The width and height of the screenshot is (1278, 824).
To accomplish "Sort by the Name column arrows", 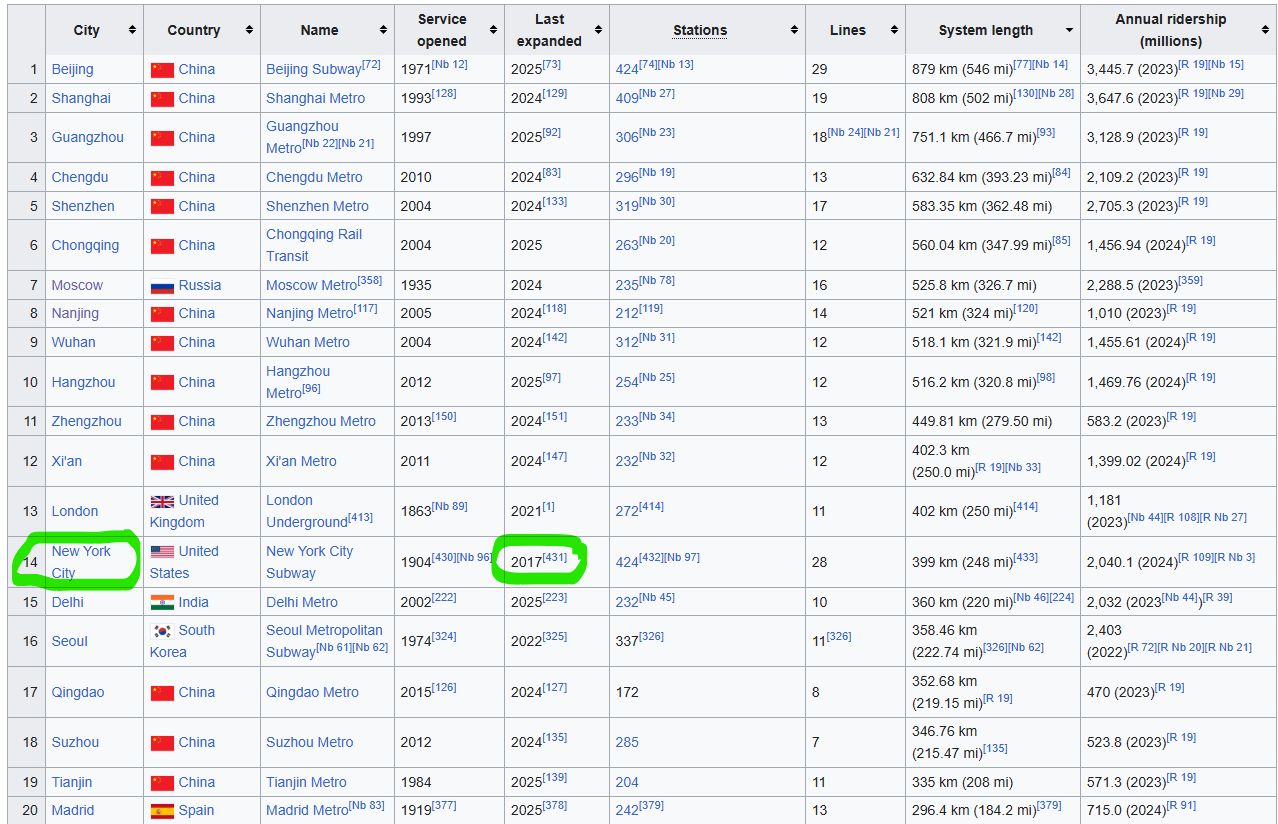I will point(383,30).
